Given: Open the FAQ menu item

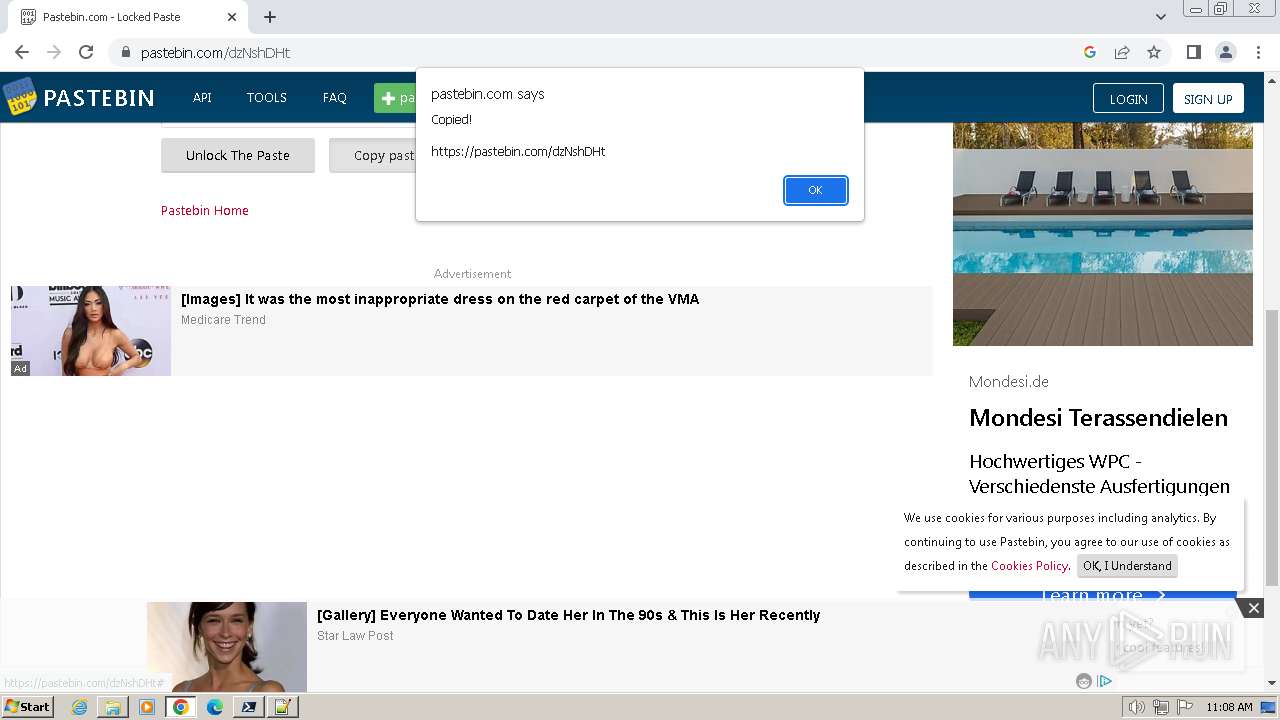Looking at the screenshot, I should click(x=335, y=98).
